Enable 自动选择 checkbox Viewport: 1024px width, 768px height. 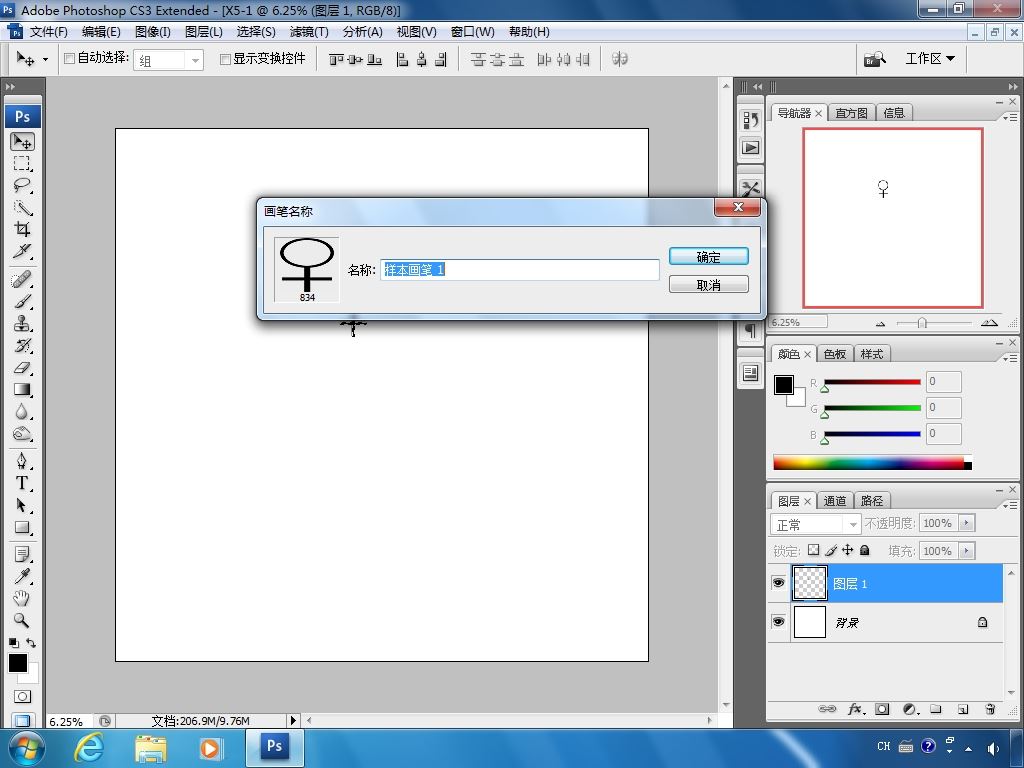click(x=69, y=59)
